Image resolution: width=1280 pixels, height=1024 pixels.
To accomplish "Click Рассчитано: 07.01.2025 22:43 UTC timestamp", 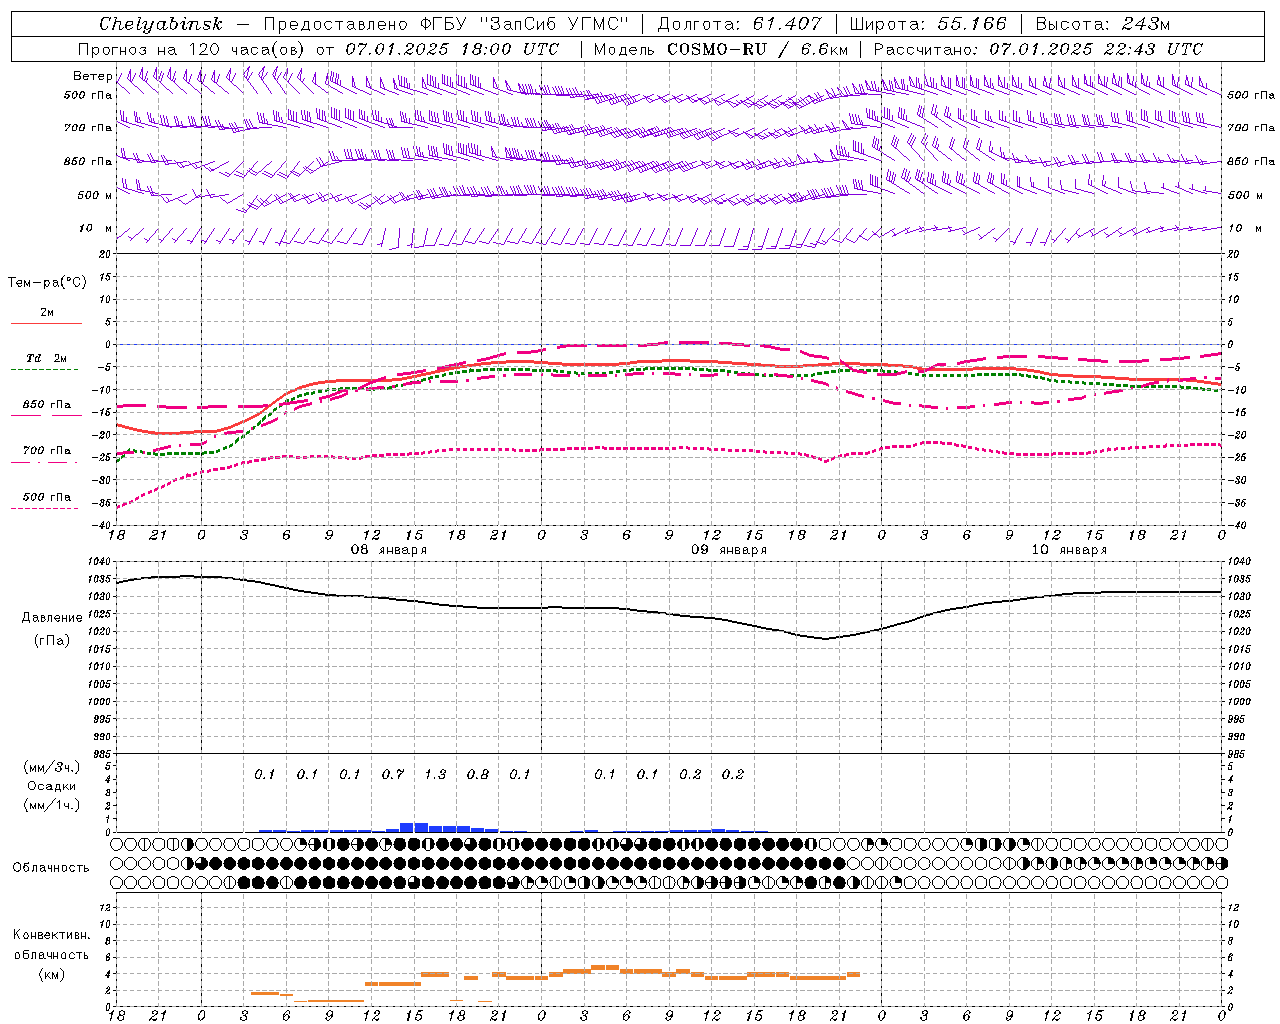I will [x=1038, y=49].
